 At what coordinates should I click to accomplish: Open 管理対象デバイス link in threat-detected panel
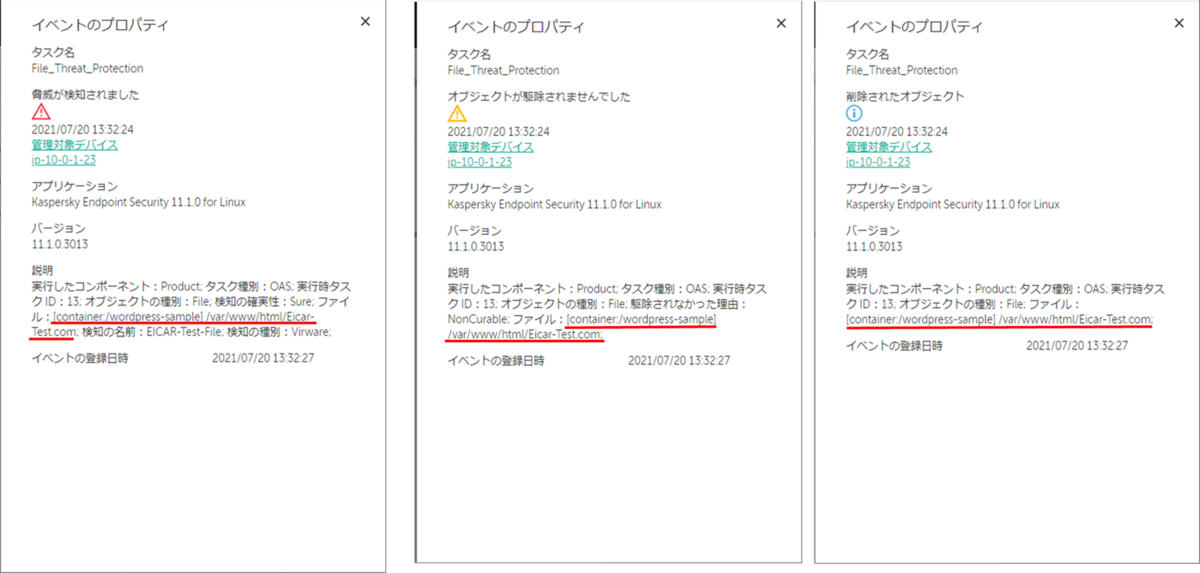(74, 144)
